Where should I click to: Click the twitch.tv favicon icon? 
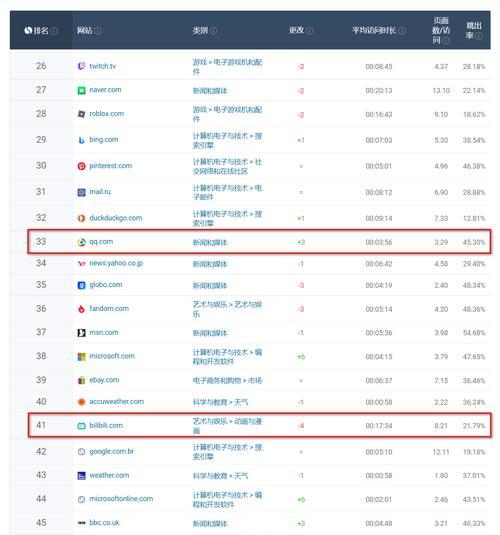81,66
